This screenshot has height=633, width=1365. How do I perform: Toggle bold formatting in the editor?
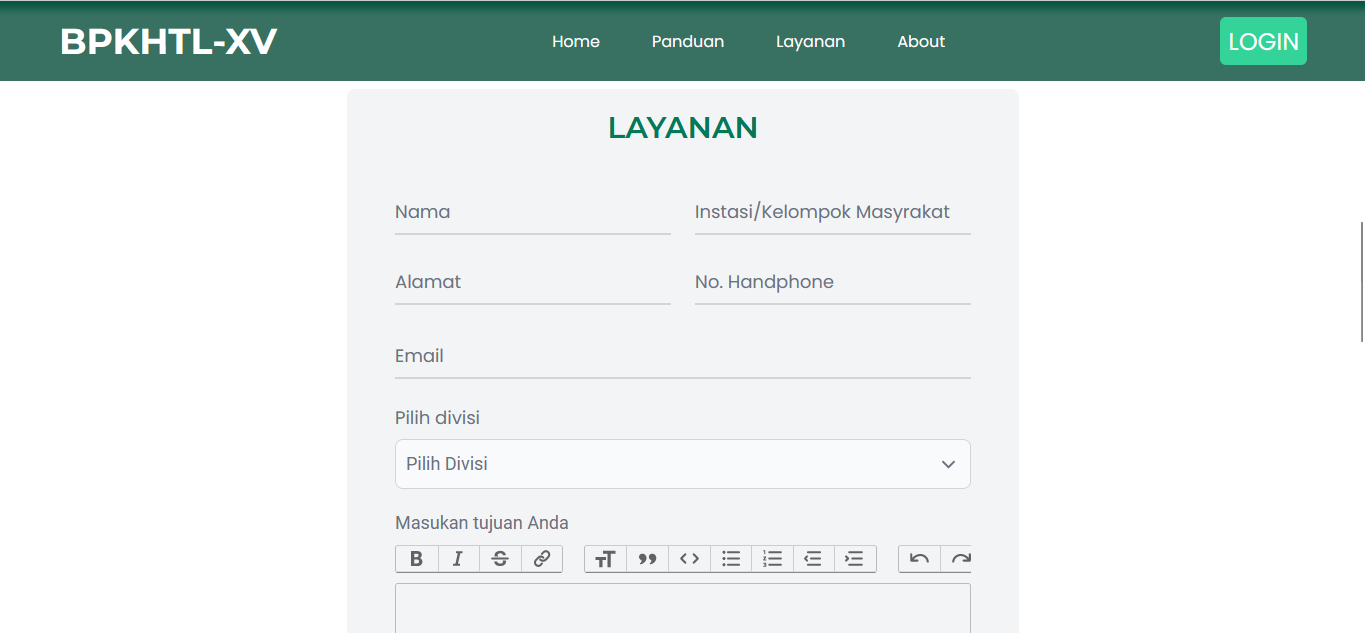(x=417, y=559)
